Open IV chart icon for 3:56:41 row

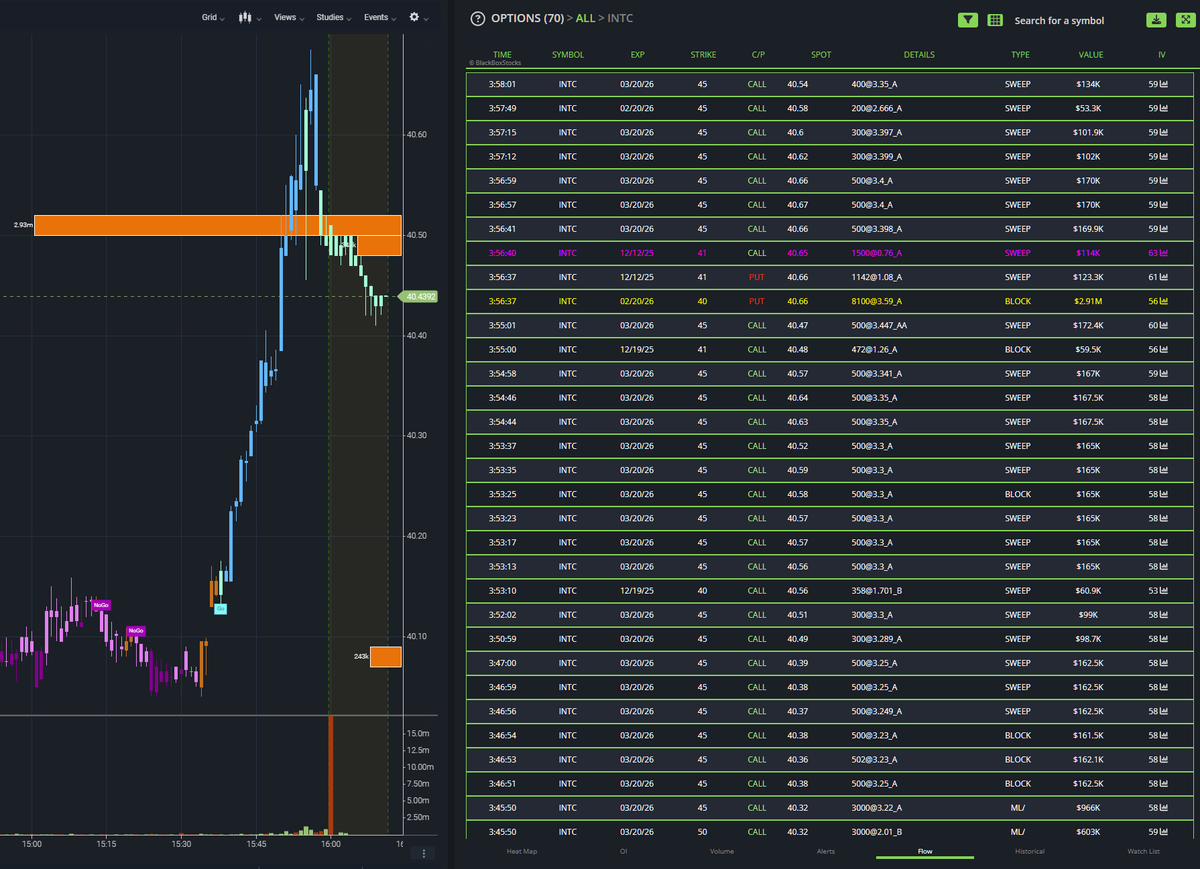click(x=1164, y=229)
